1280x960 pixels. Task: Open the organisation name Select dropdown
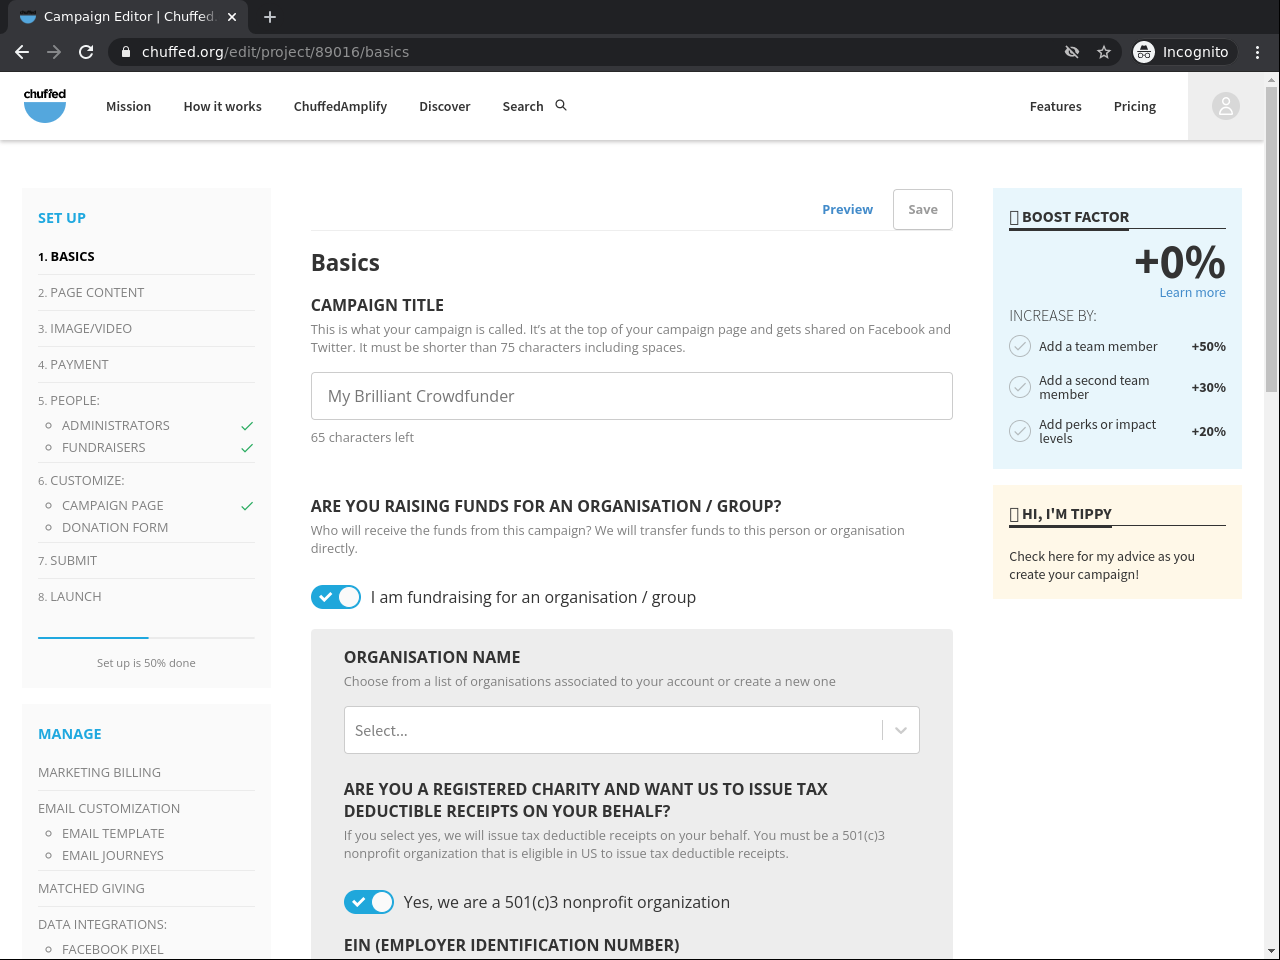(631, 730)
